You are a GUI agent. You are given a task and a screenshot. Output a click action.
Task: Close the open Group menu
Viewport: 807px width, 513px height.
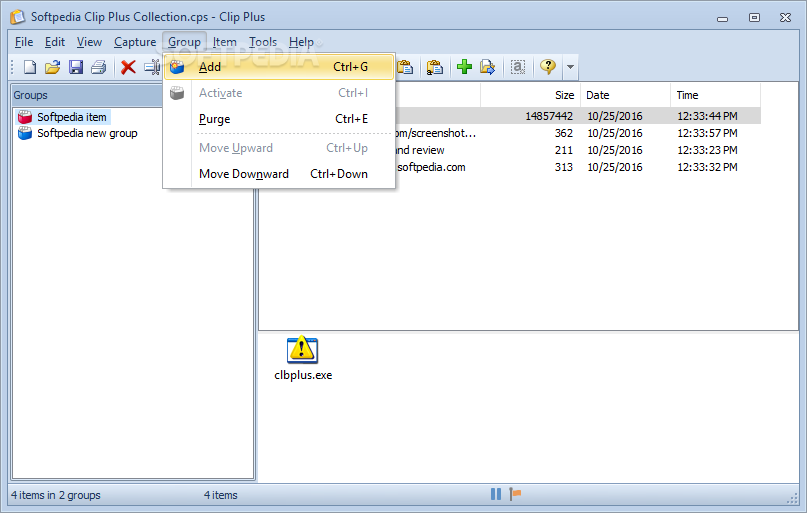(x=184, y=42)
